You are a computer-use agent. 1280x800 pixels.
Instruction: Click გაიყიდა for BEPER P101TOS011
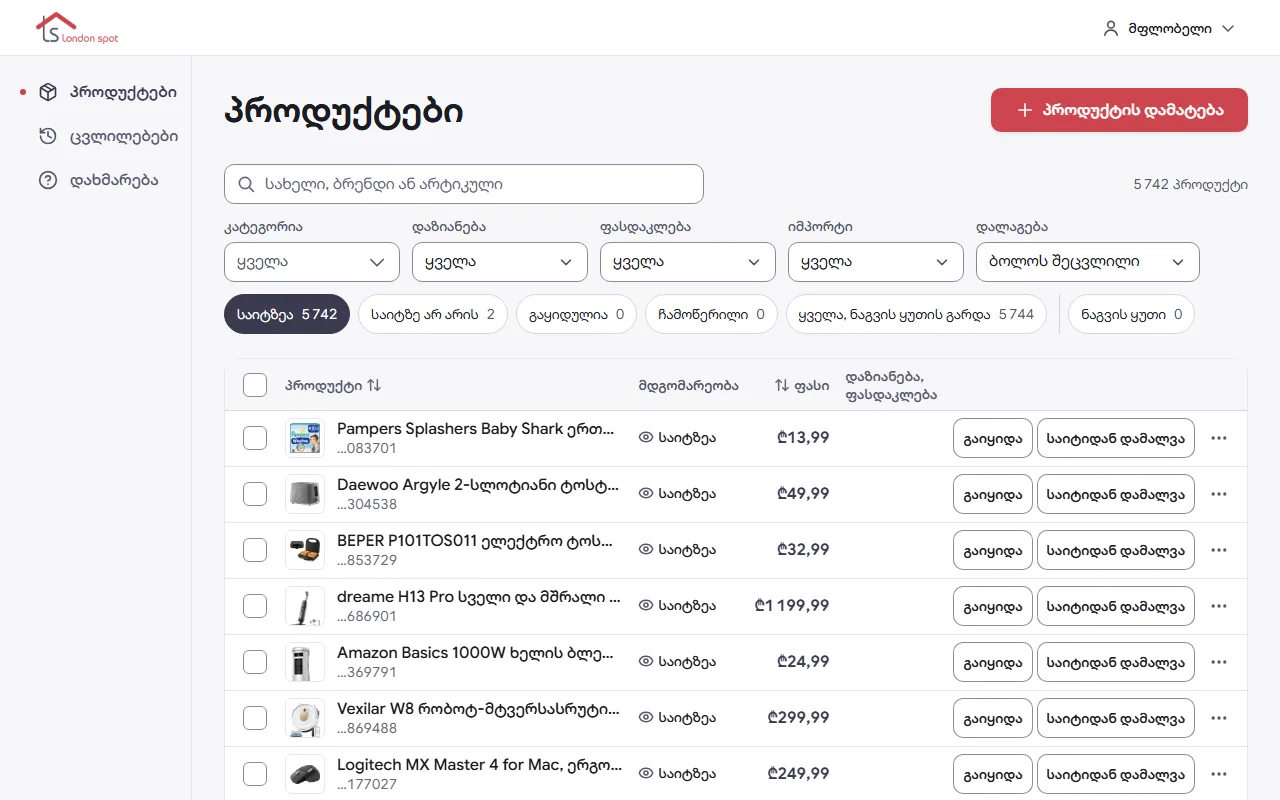993,550
